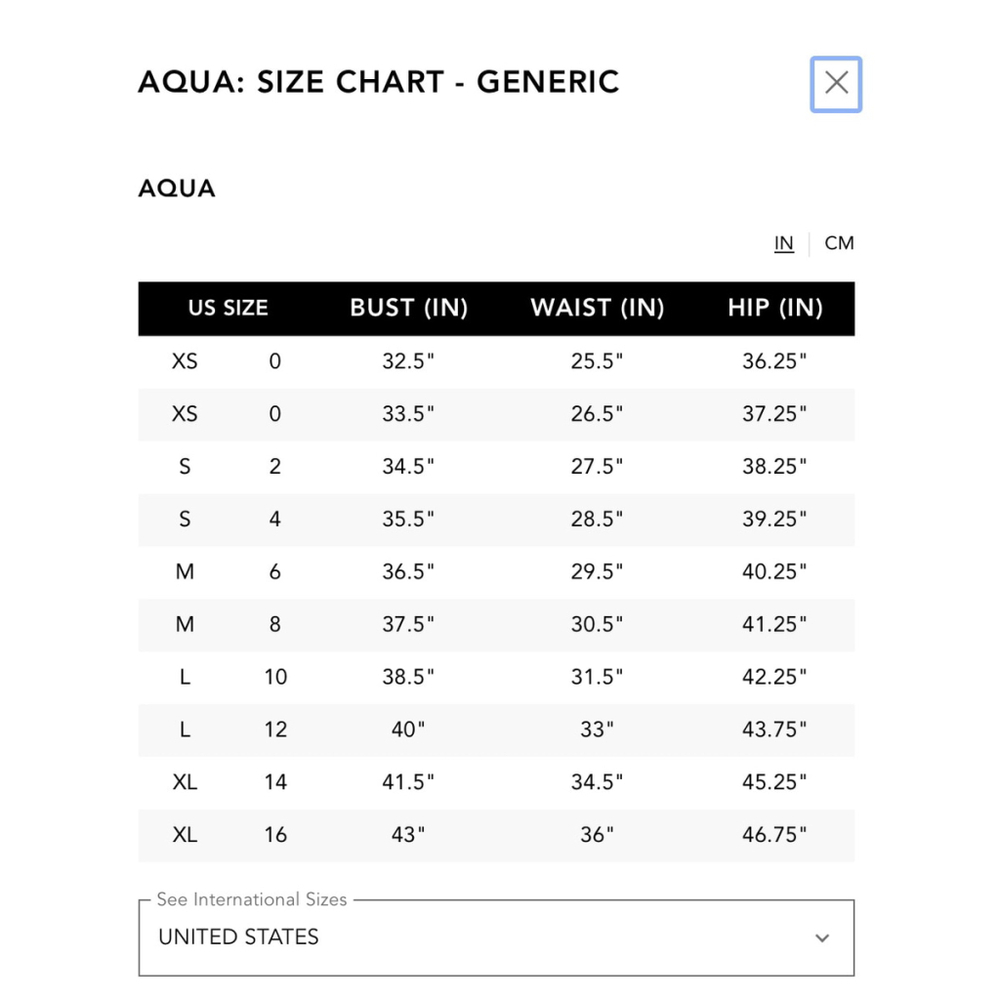Click the S size 2 row
Image resolution: width=1000 pixels, height=1000 pixels.
pyautogui.click(x=496, y=467)
